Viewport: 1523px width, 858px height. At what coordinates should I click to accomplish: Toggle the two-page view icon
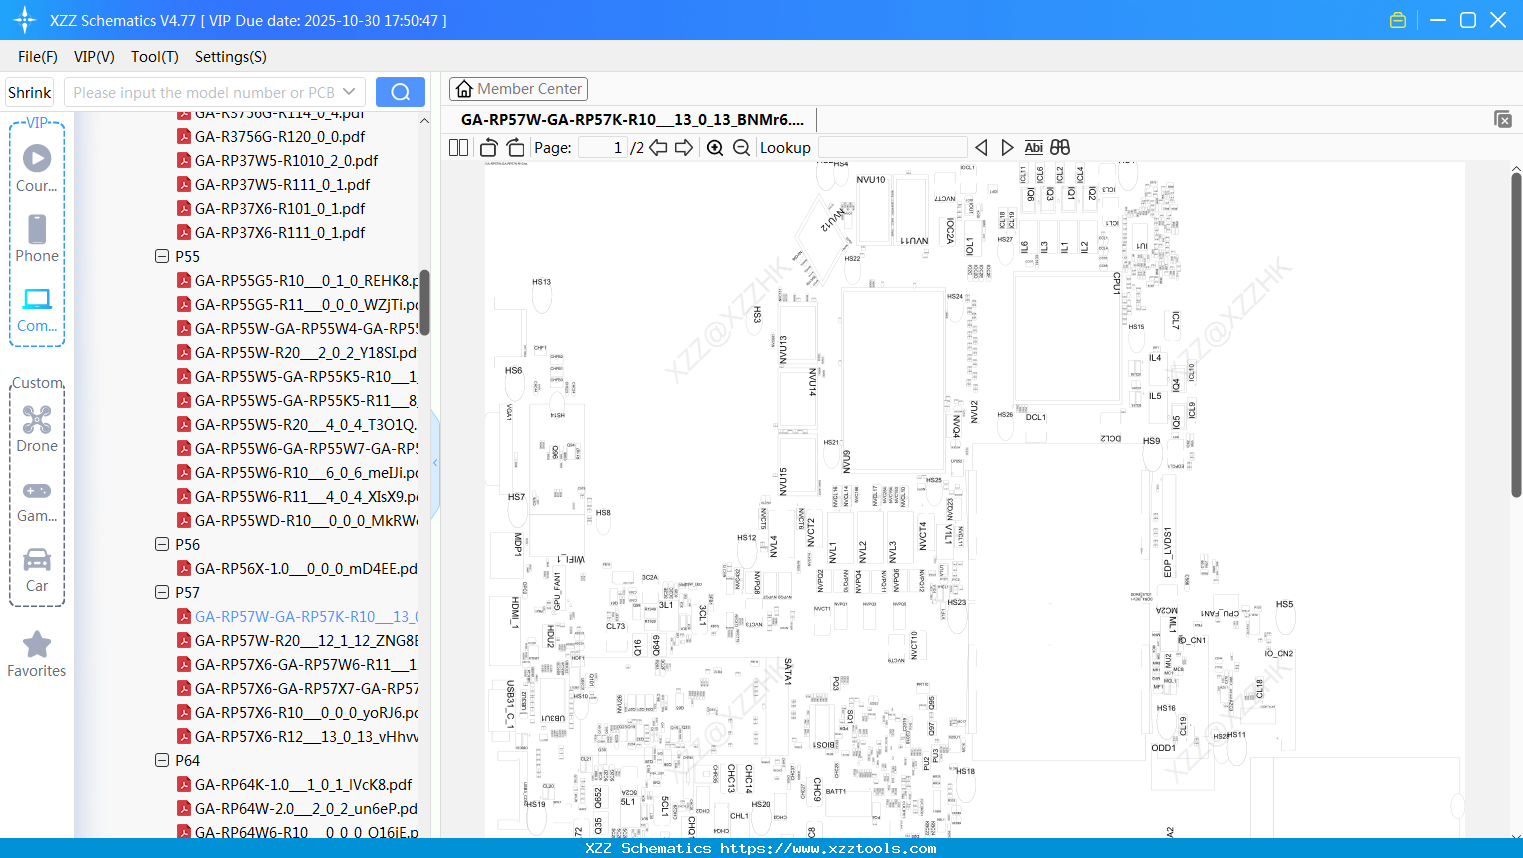[x=459, y=147]
